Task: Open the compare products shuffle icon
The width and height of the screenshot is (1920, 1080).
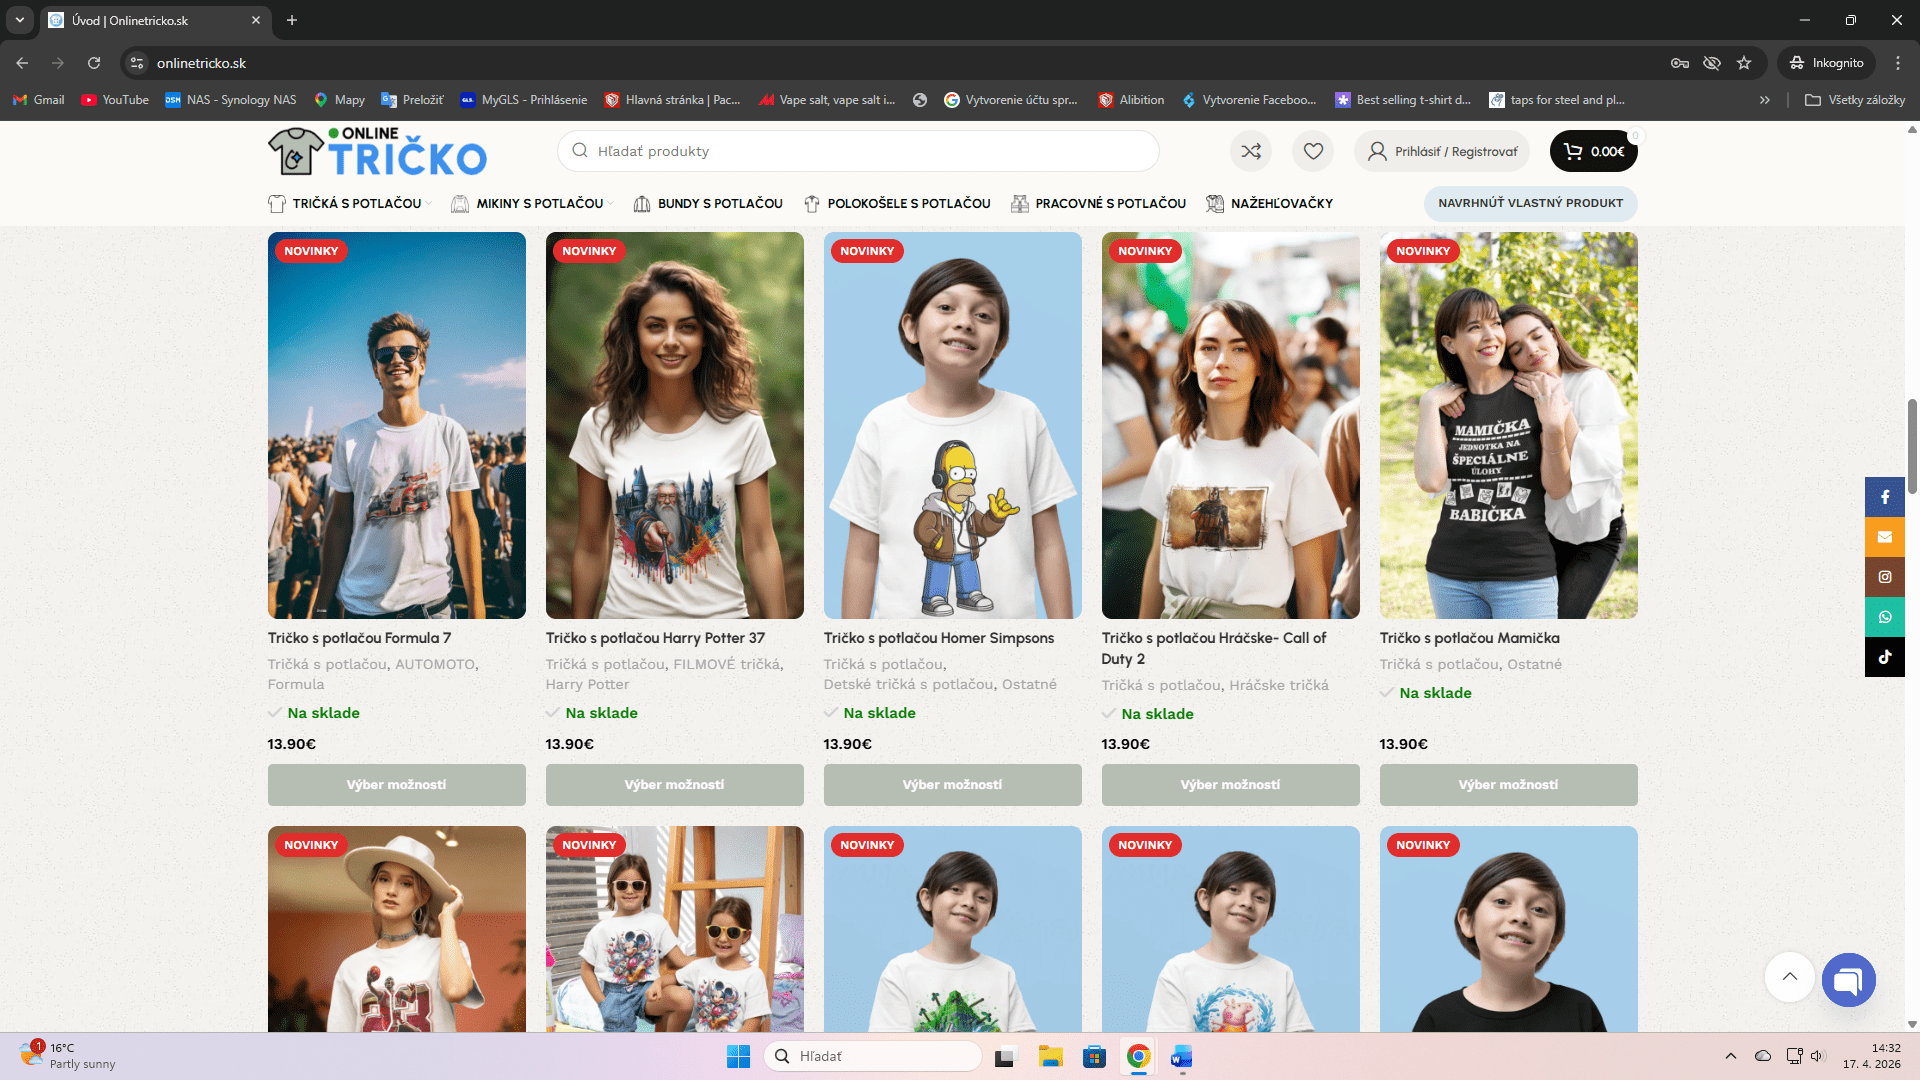Action: (x=1251, y=151)
